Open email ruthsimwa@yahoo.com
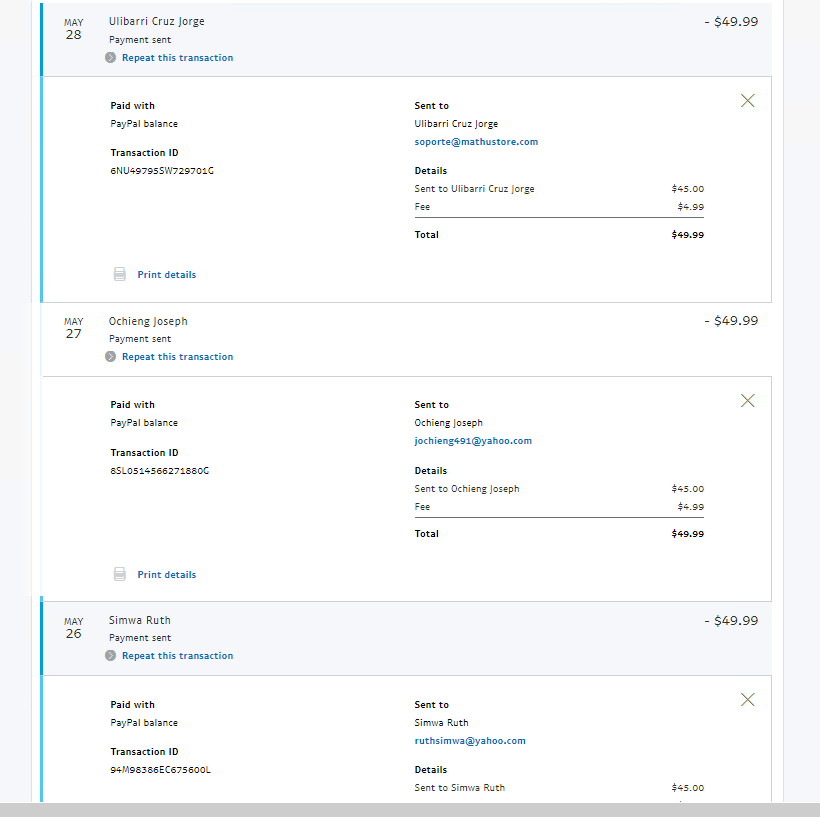The image size is (820, 817). (470, 741)
